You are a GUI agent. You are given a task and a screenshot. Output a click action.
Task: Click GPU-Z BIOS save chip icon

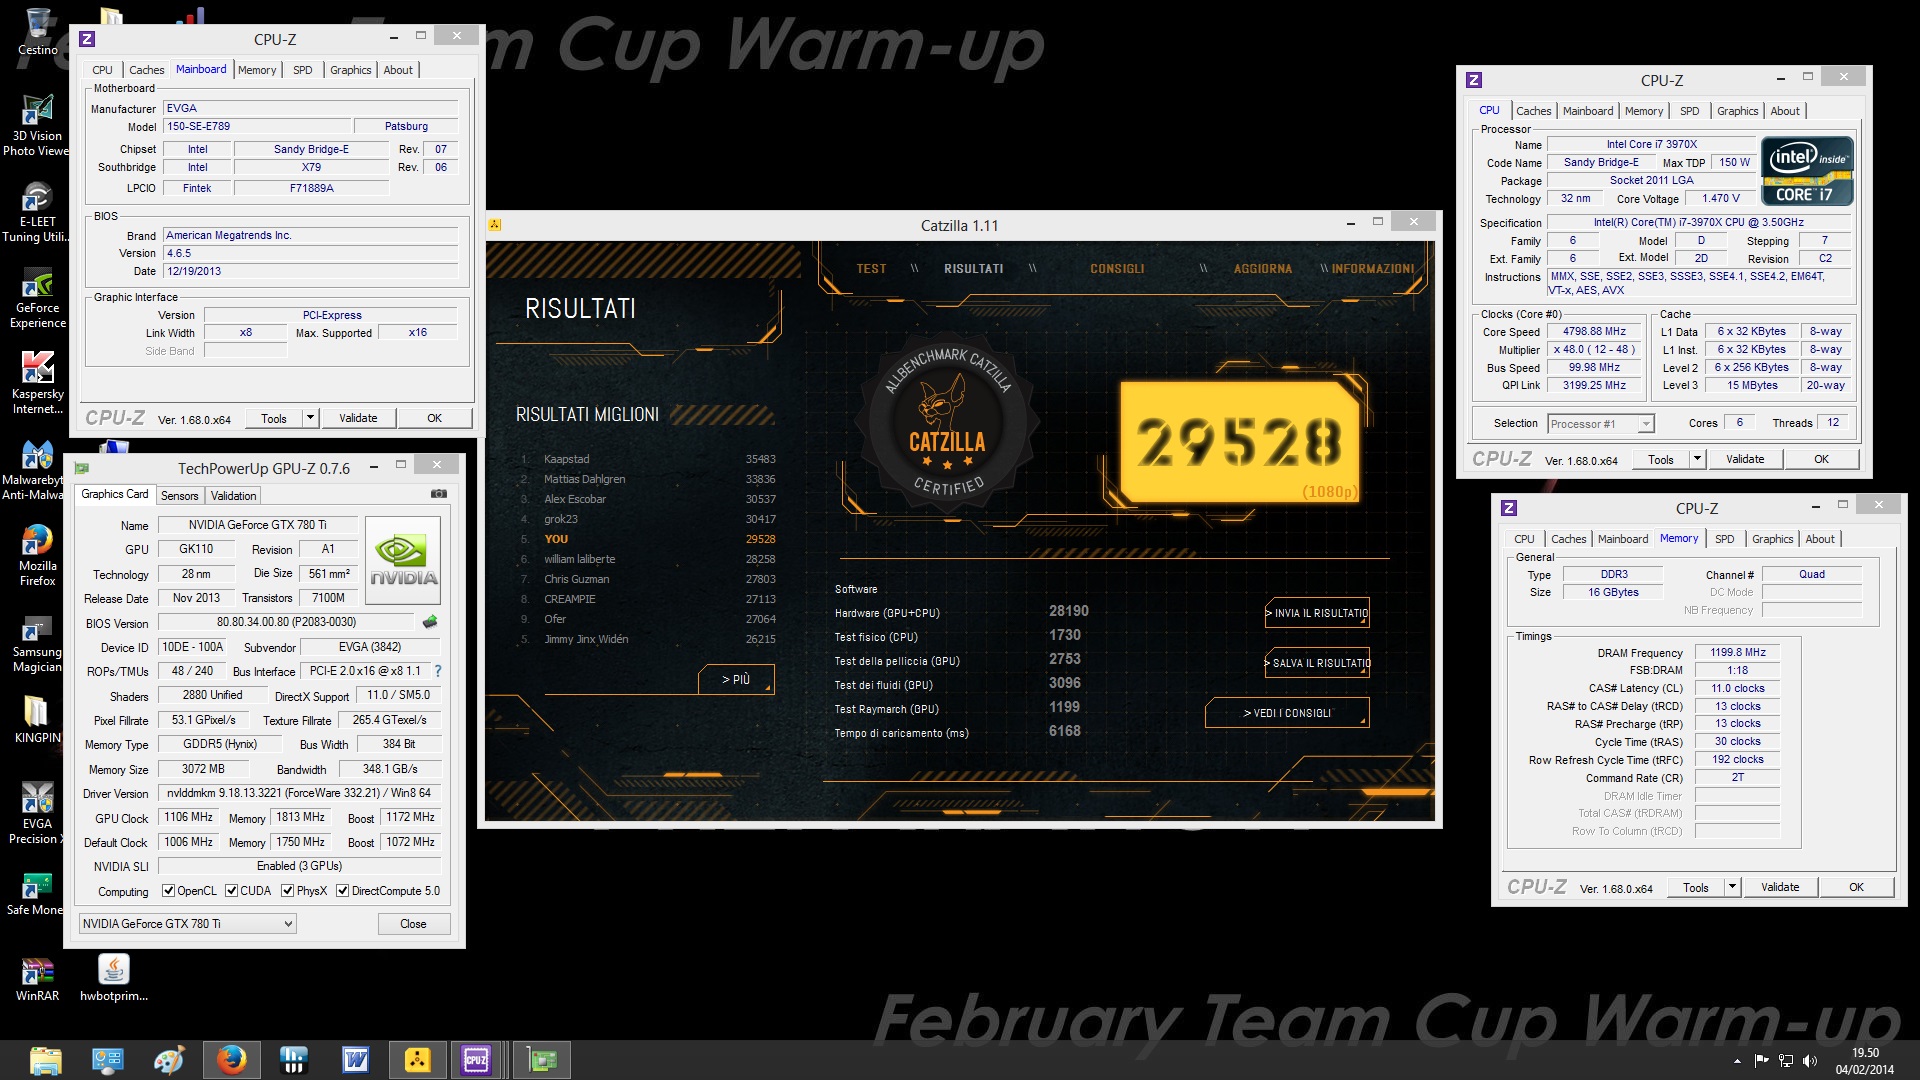tap(430, 622)
